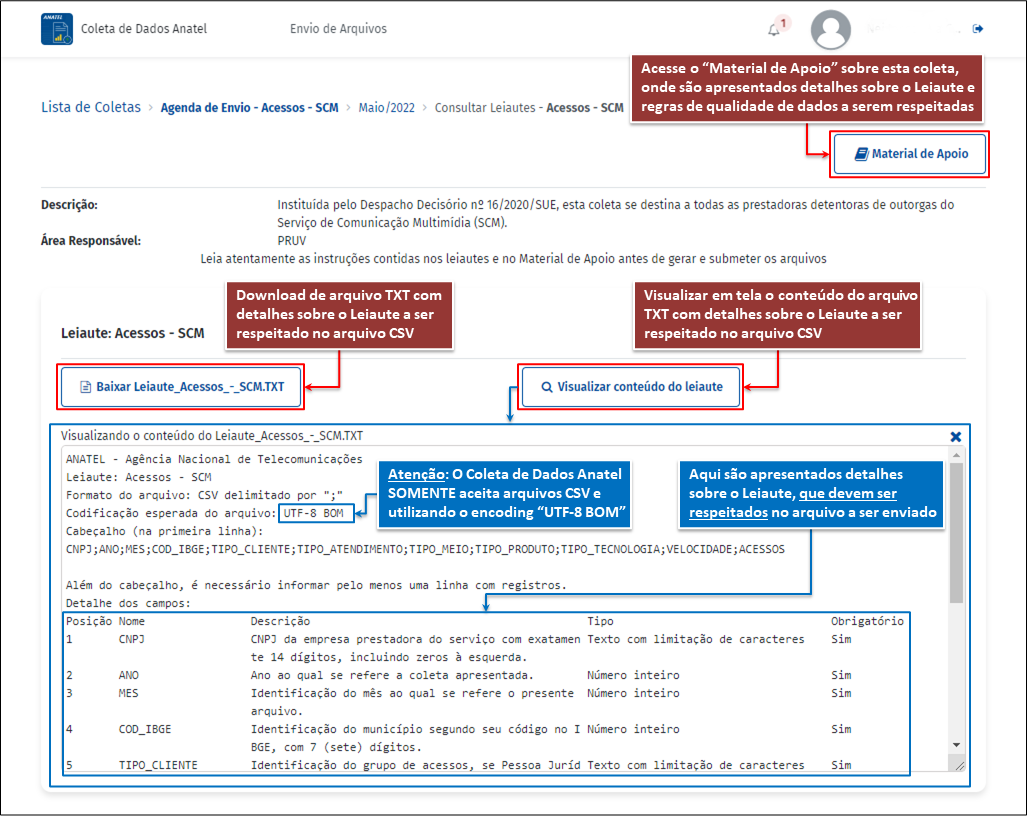Open Agenda de Envio - Acessos - SCM breadcrumb
The image size is (1027, 816).
(249, 107)
